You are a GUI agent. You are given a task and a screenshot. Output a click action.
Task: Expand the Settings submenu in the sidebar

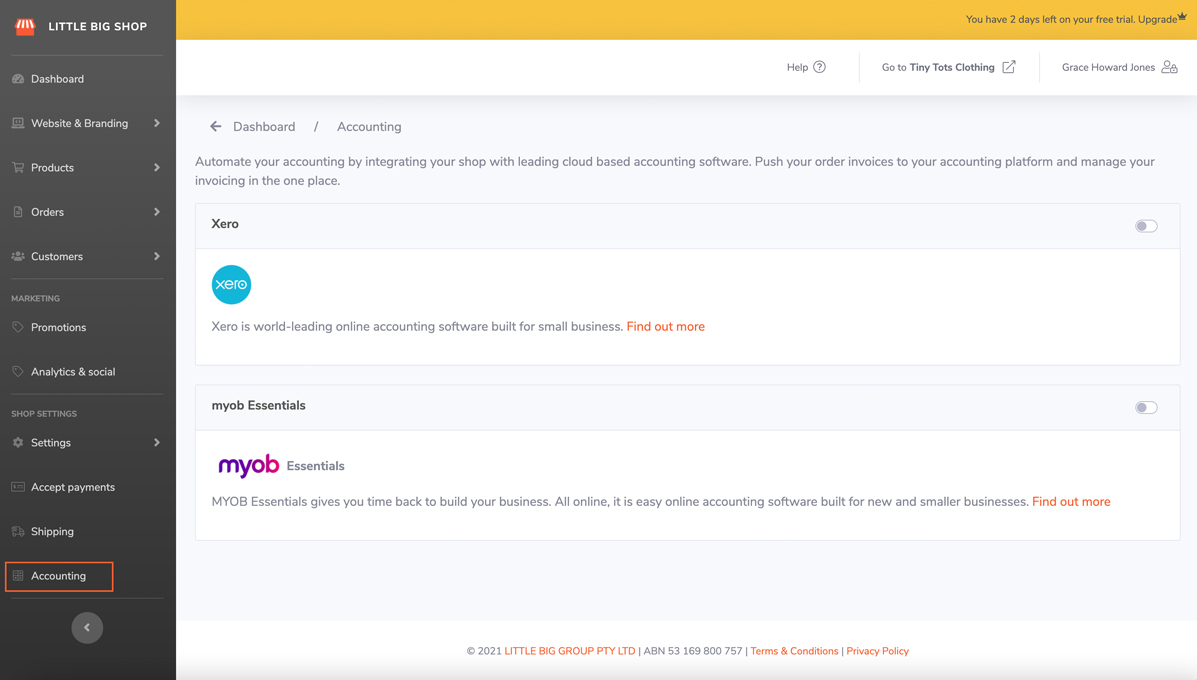click(x=157, y=443)
